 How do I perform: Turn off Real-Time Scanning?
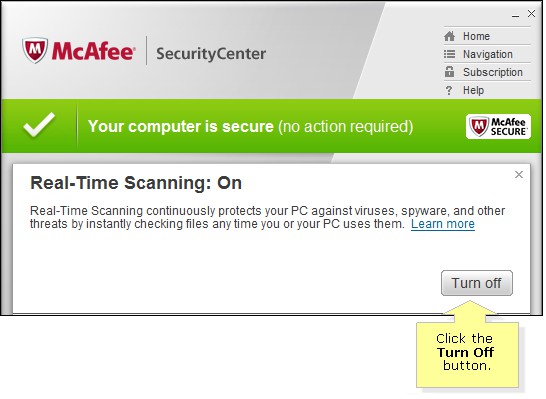click(477, 283)
